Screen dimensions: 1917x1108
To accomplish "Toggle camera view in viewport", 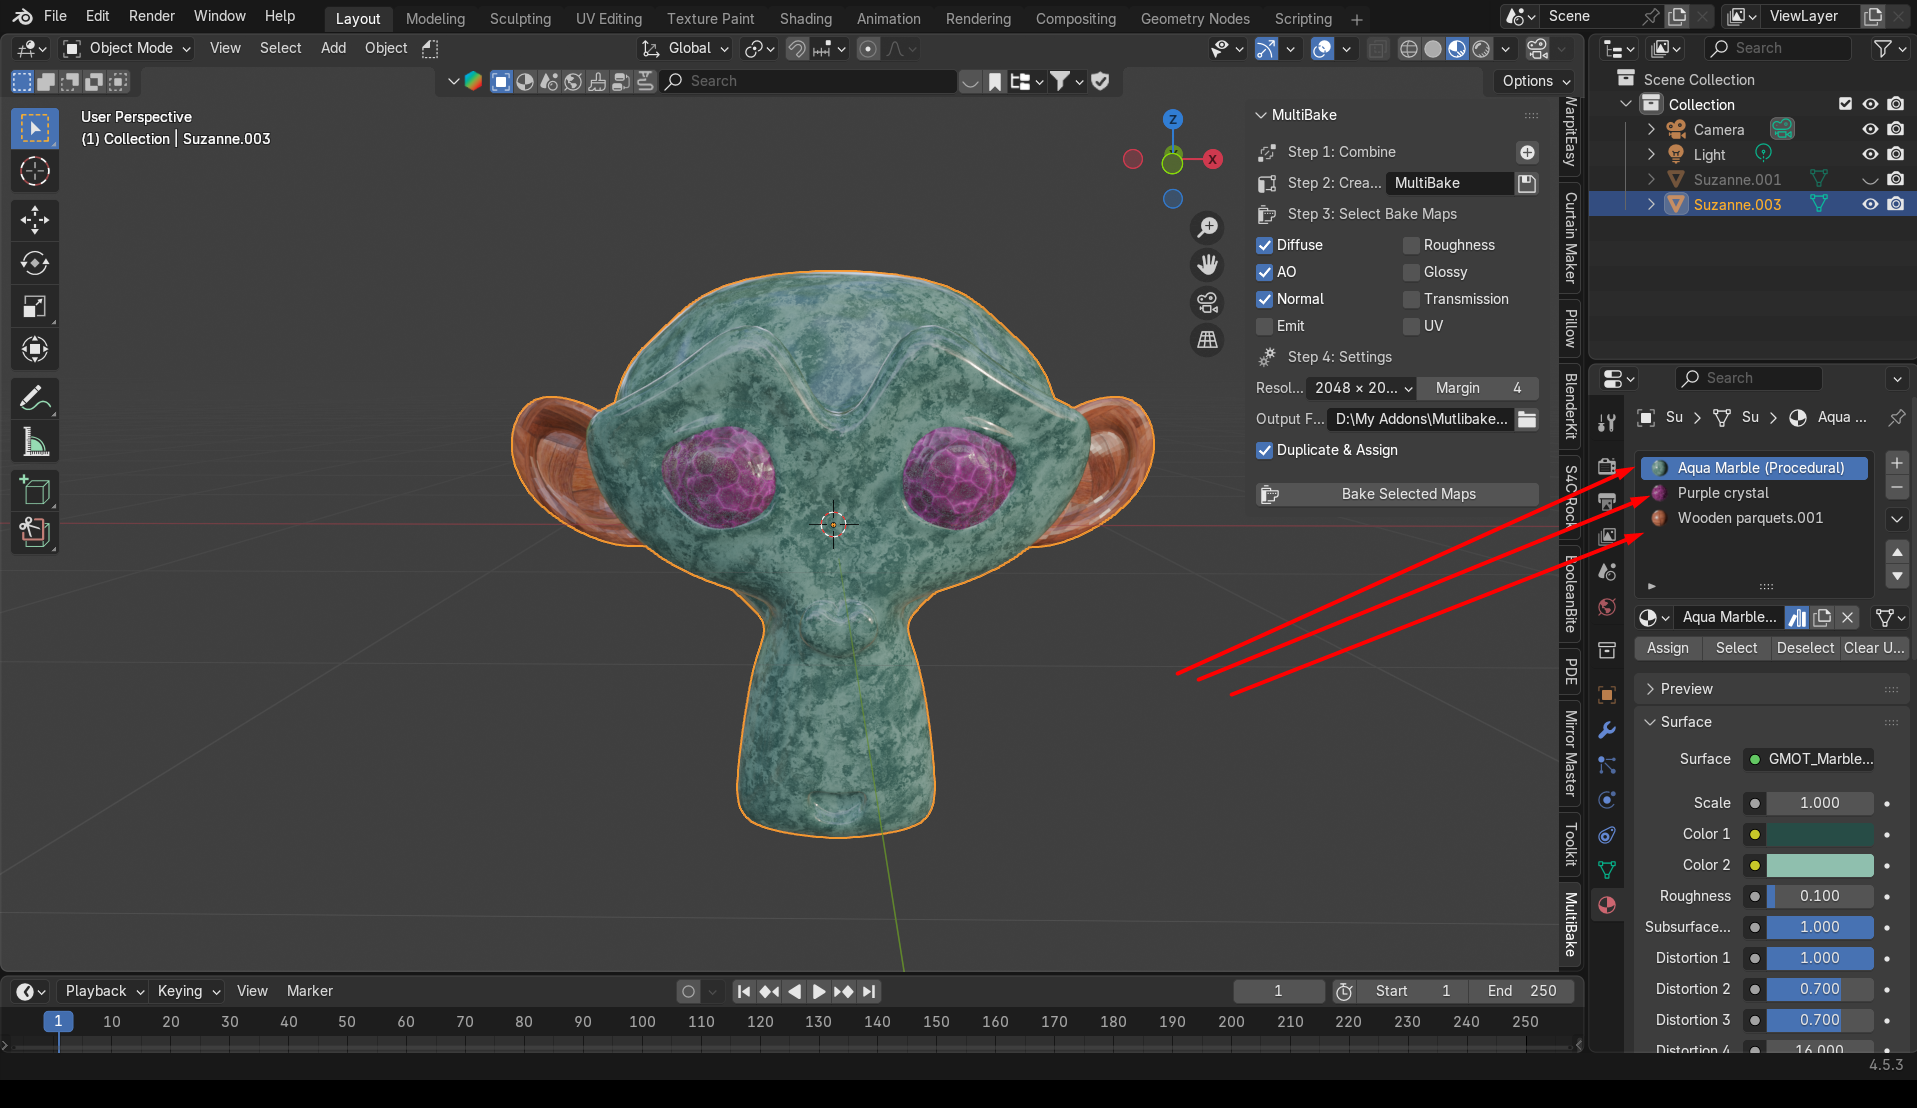I will pos(1208,302).
